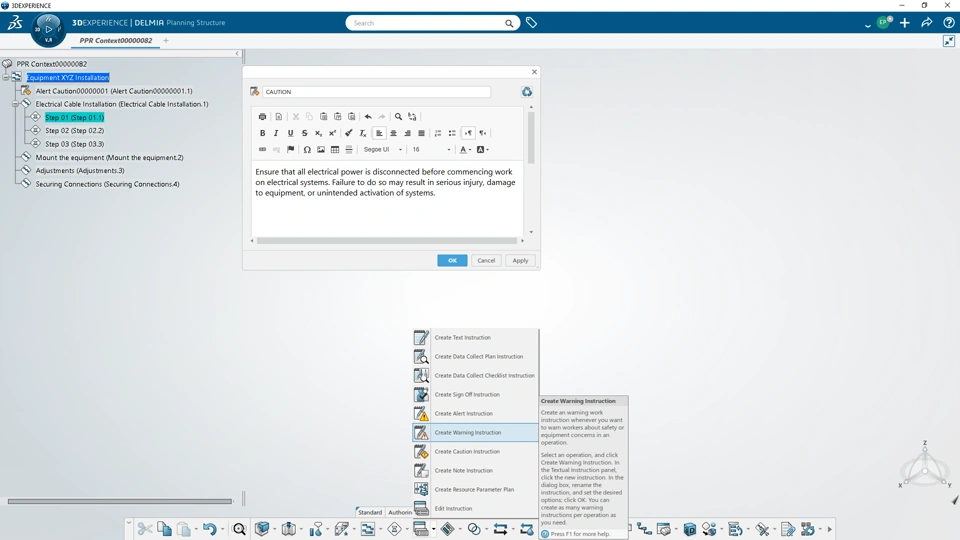Expand bottom toolbar overflow arrow on right

pyautogui.click(x=830, y=529)
